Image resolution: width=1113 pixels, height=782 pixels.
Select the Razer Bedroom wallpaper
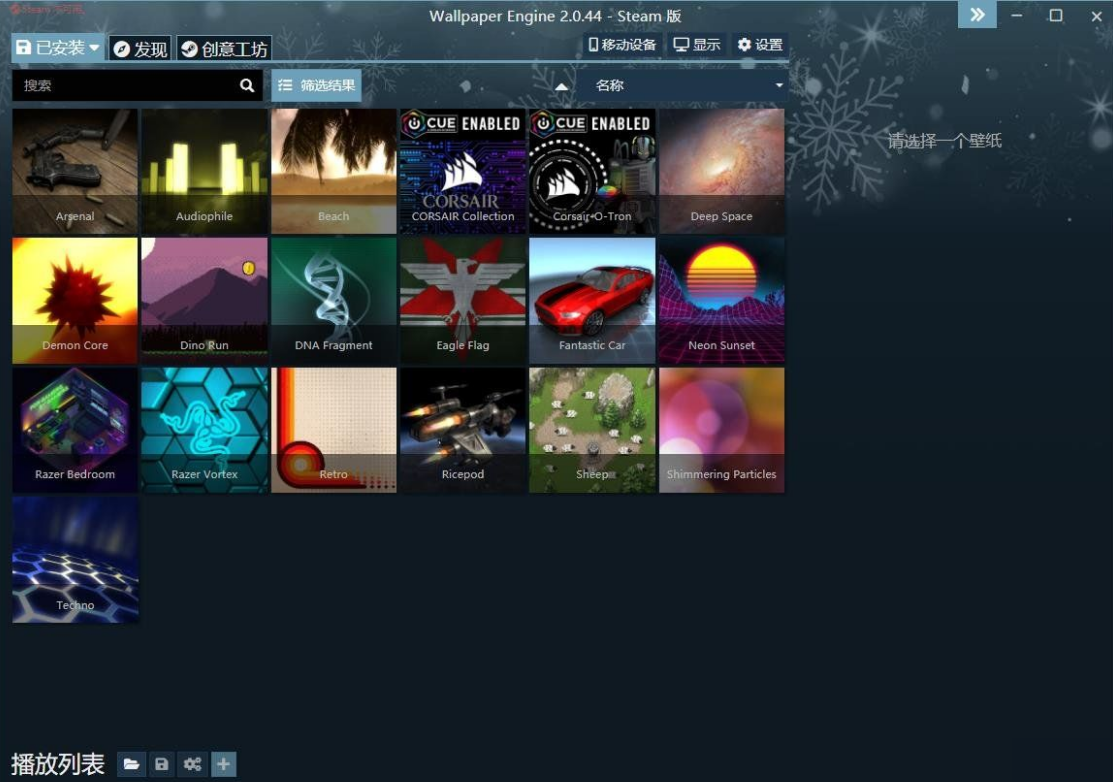[x=75, y=429]
